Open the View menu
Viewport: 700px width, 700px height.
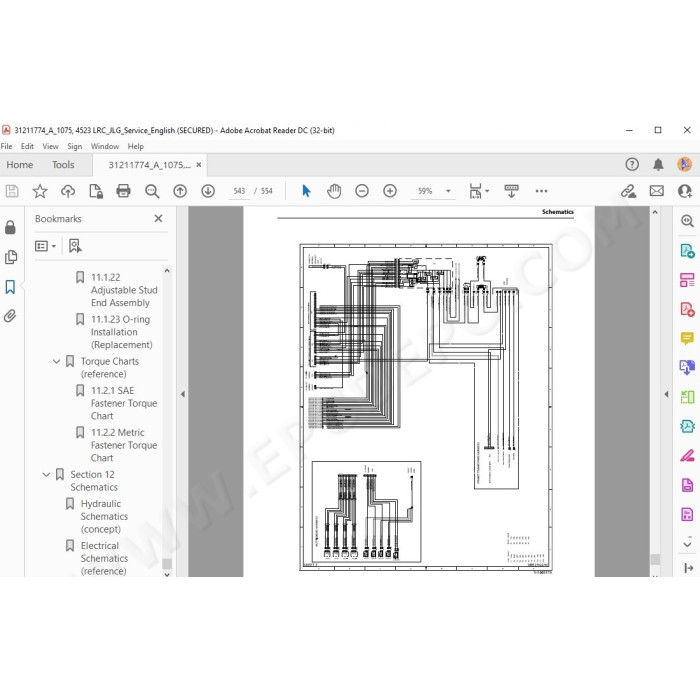click(x=50, y=146)
